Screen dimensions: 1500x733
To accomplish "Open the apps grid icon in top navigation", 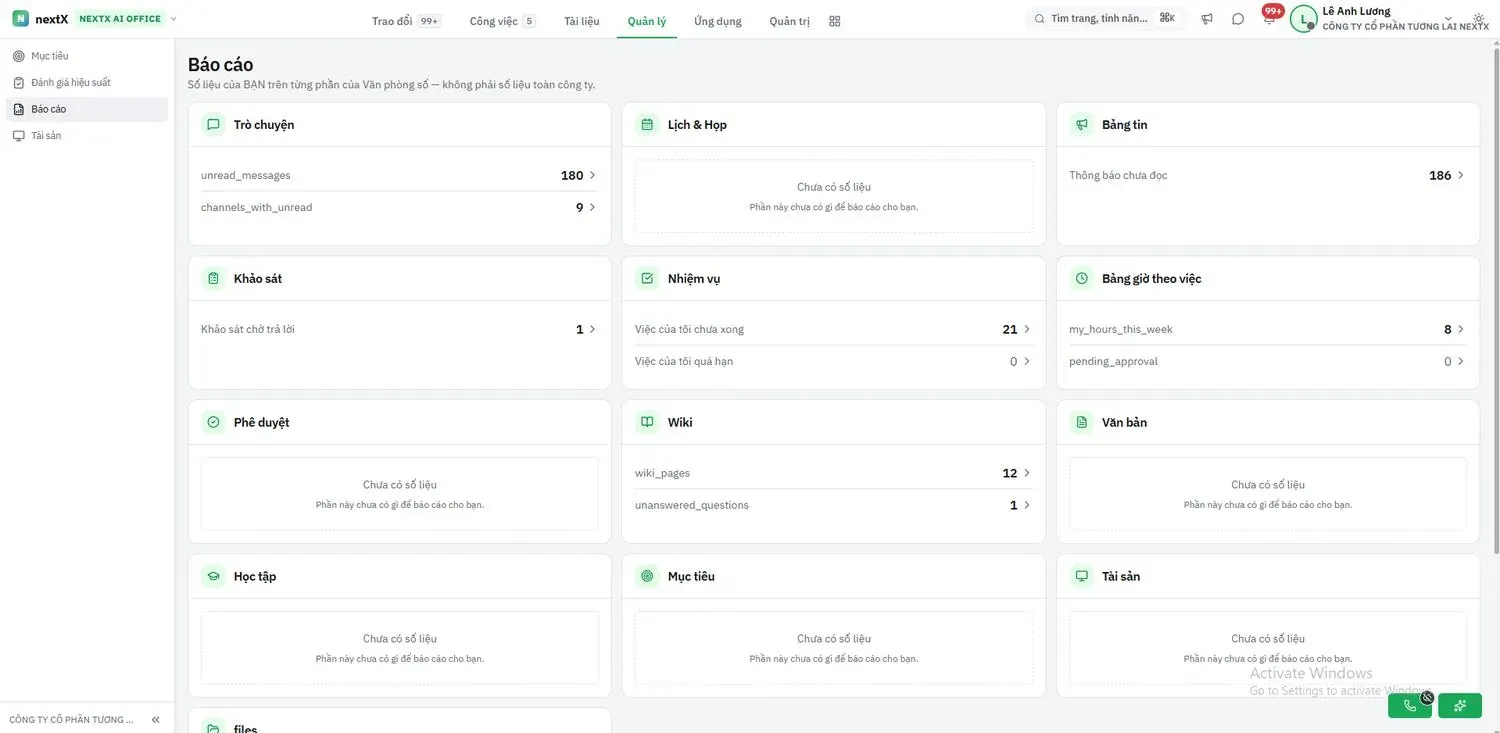I will point(835,21).
